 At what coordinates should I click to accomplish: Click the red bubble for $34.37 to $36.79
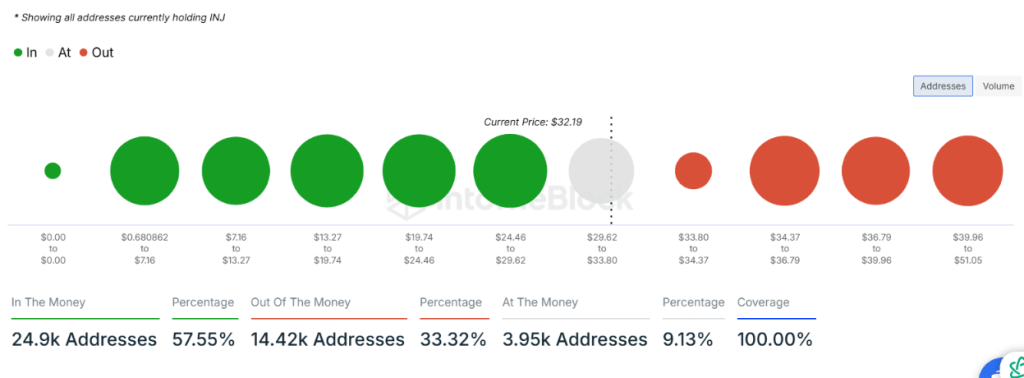[784, 171]
